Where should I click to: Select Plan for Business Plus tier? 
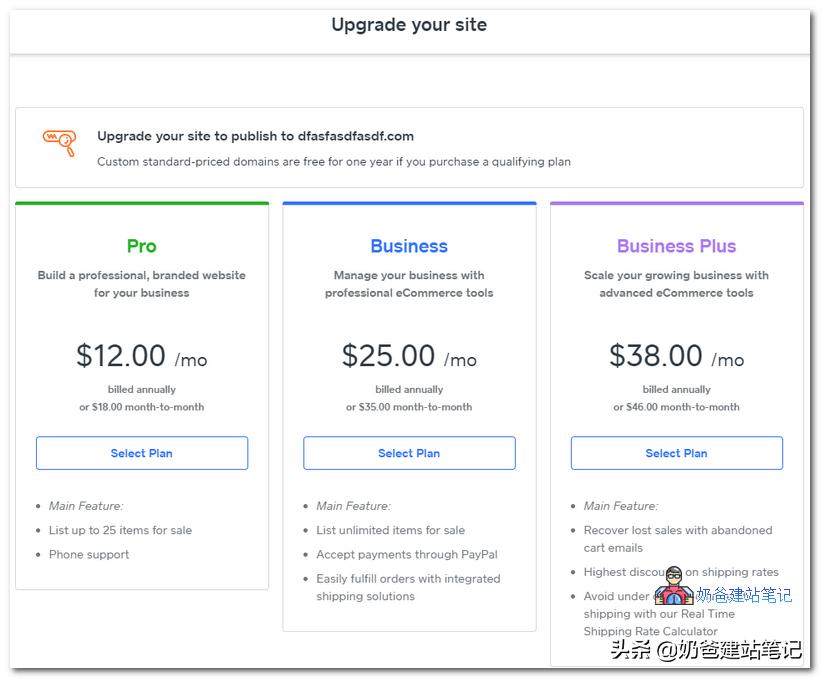(676, 453)
